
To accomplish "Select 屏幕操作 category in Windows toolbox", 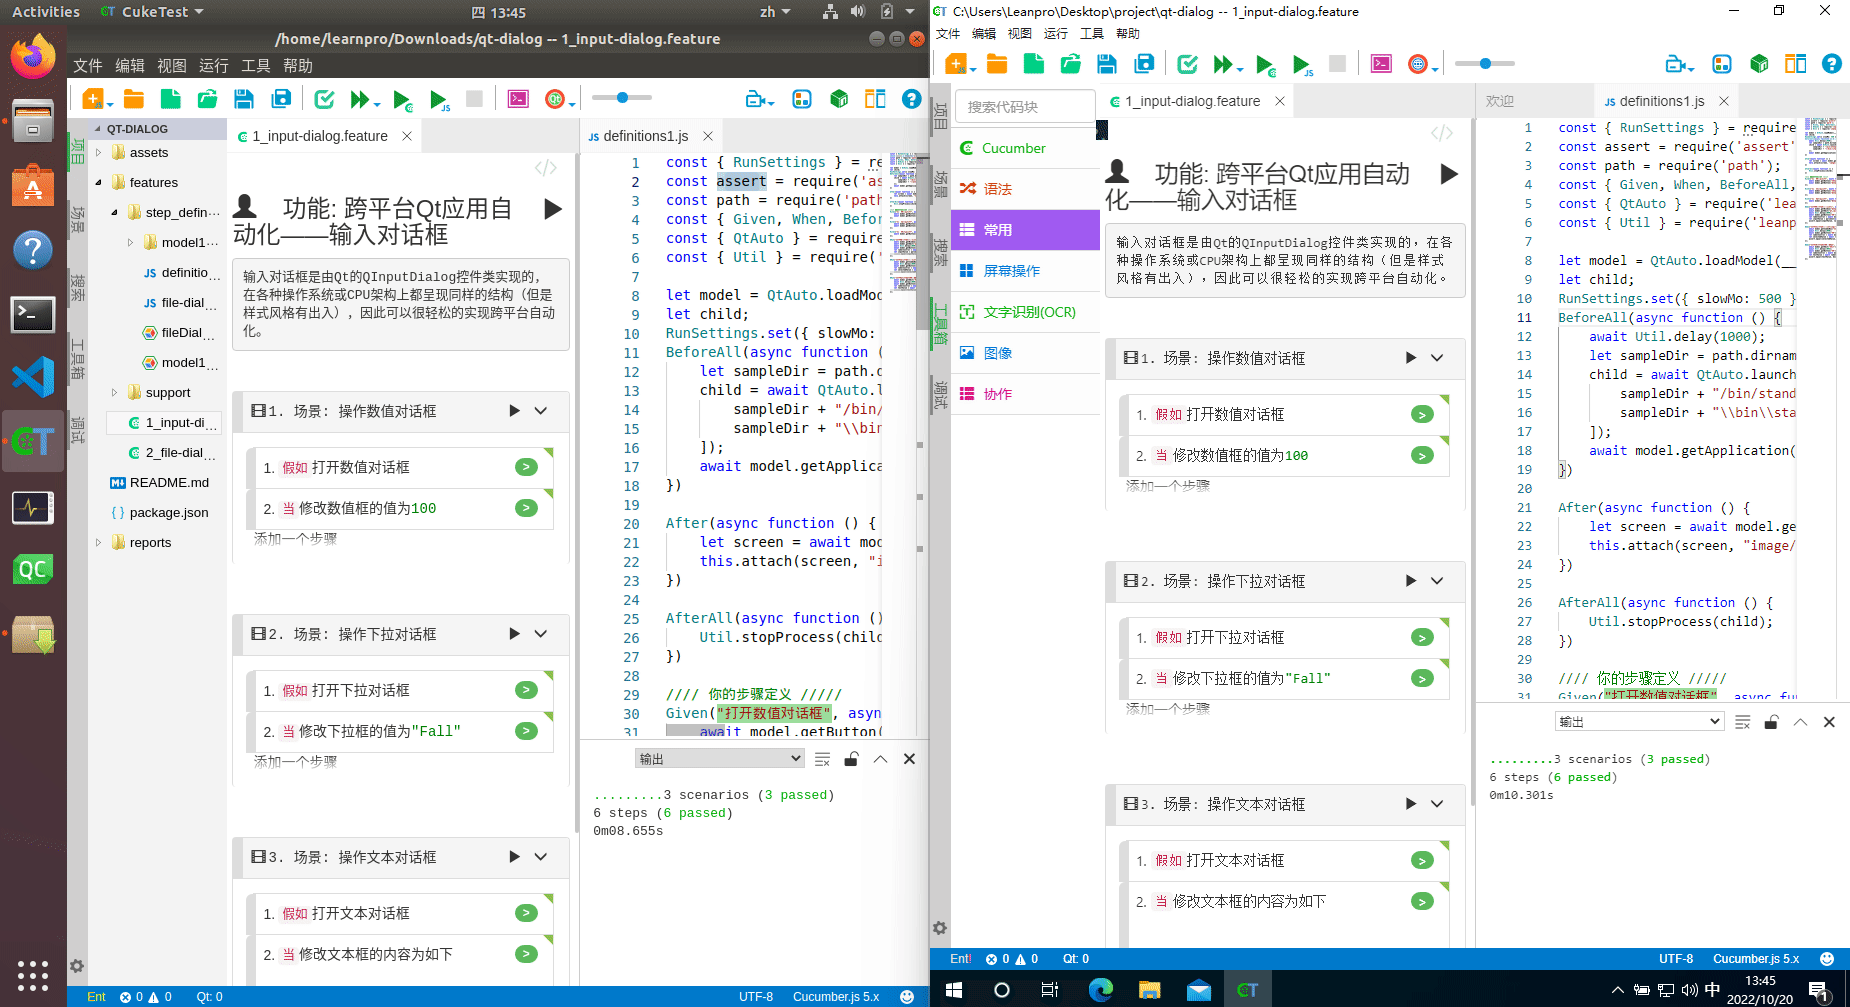I will pos(1025,271).
